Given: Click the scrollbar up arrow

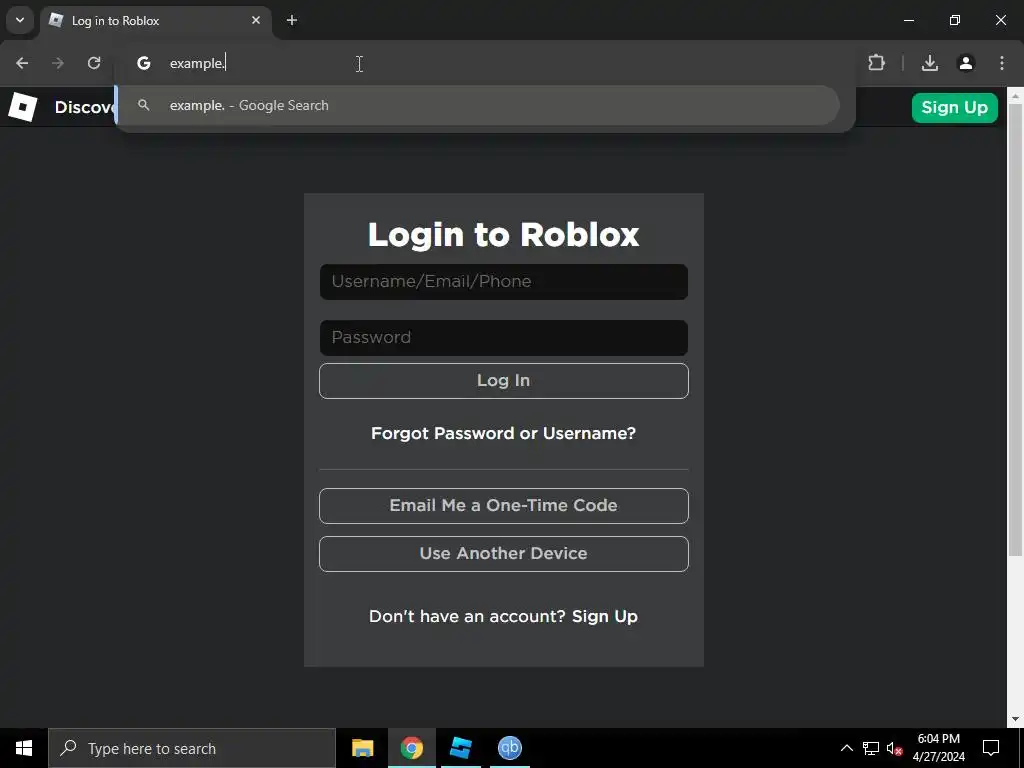Looking at the screenshot, I should [x=1015, y=95].
